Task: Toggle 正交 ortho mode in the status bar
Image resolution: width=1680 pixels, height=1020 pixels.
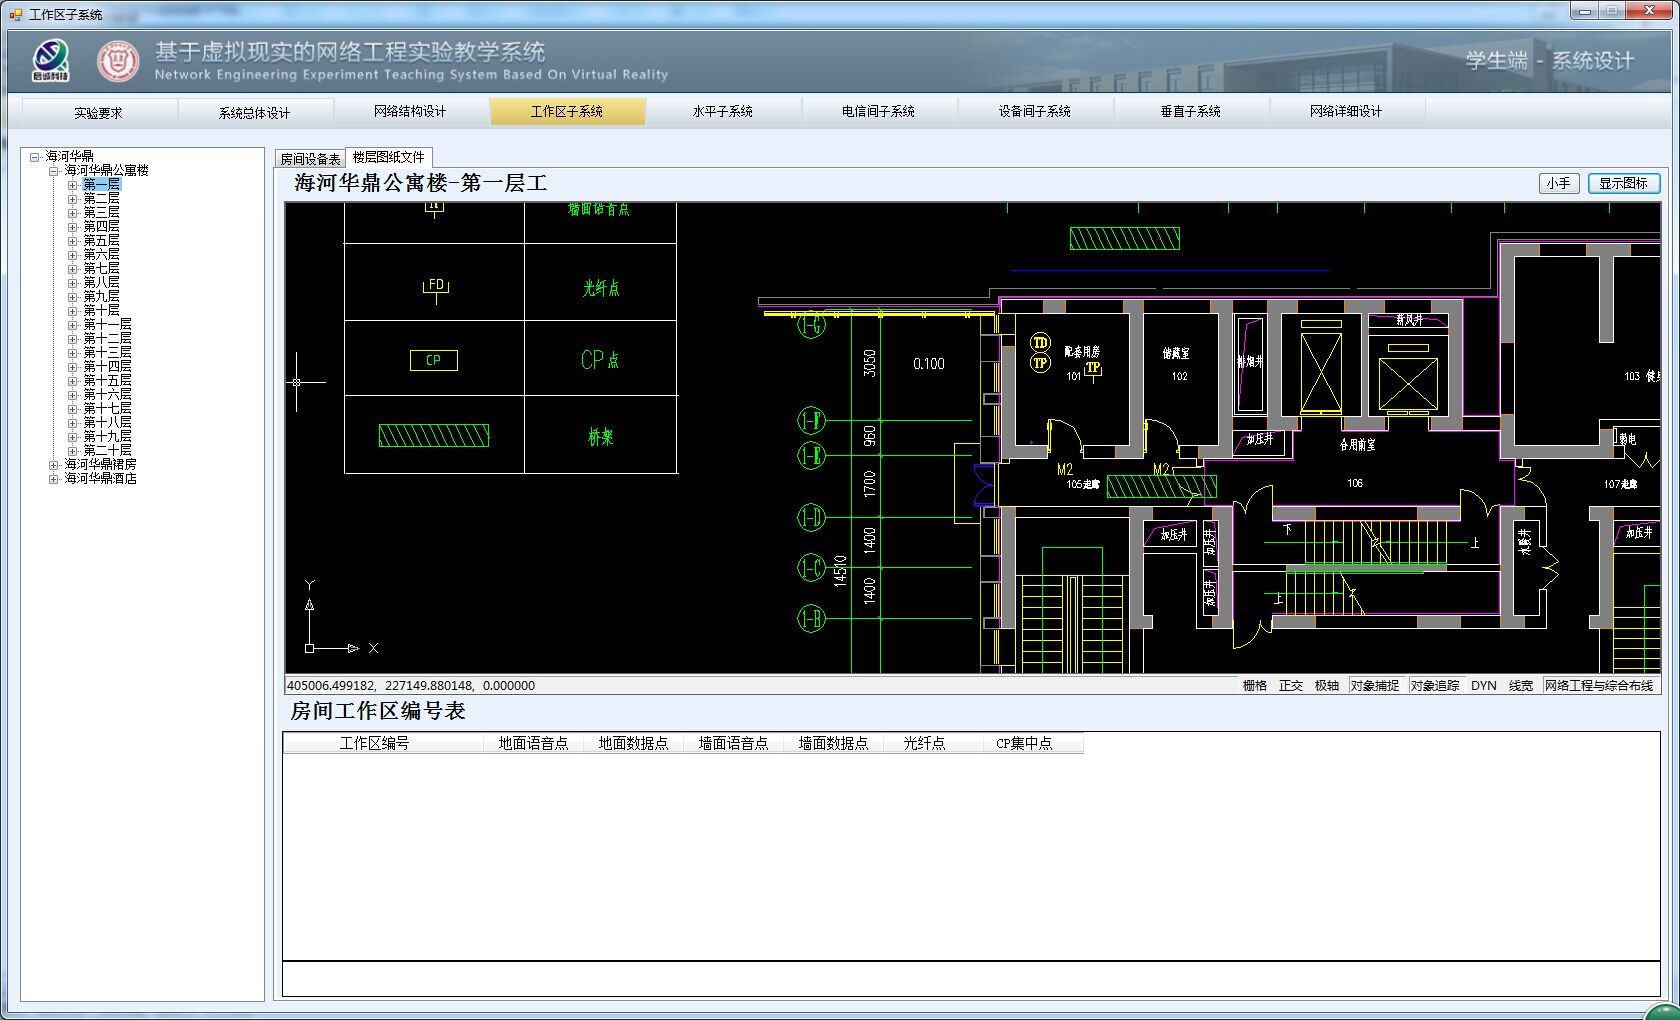Action: pos(1291,686)
